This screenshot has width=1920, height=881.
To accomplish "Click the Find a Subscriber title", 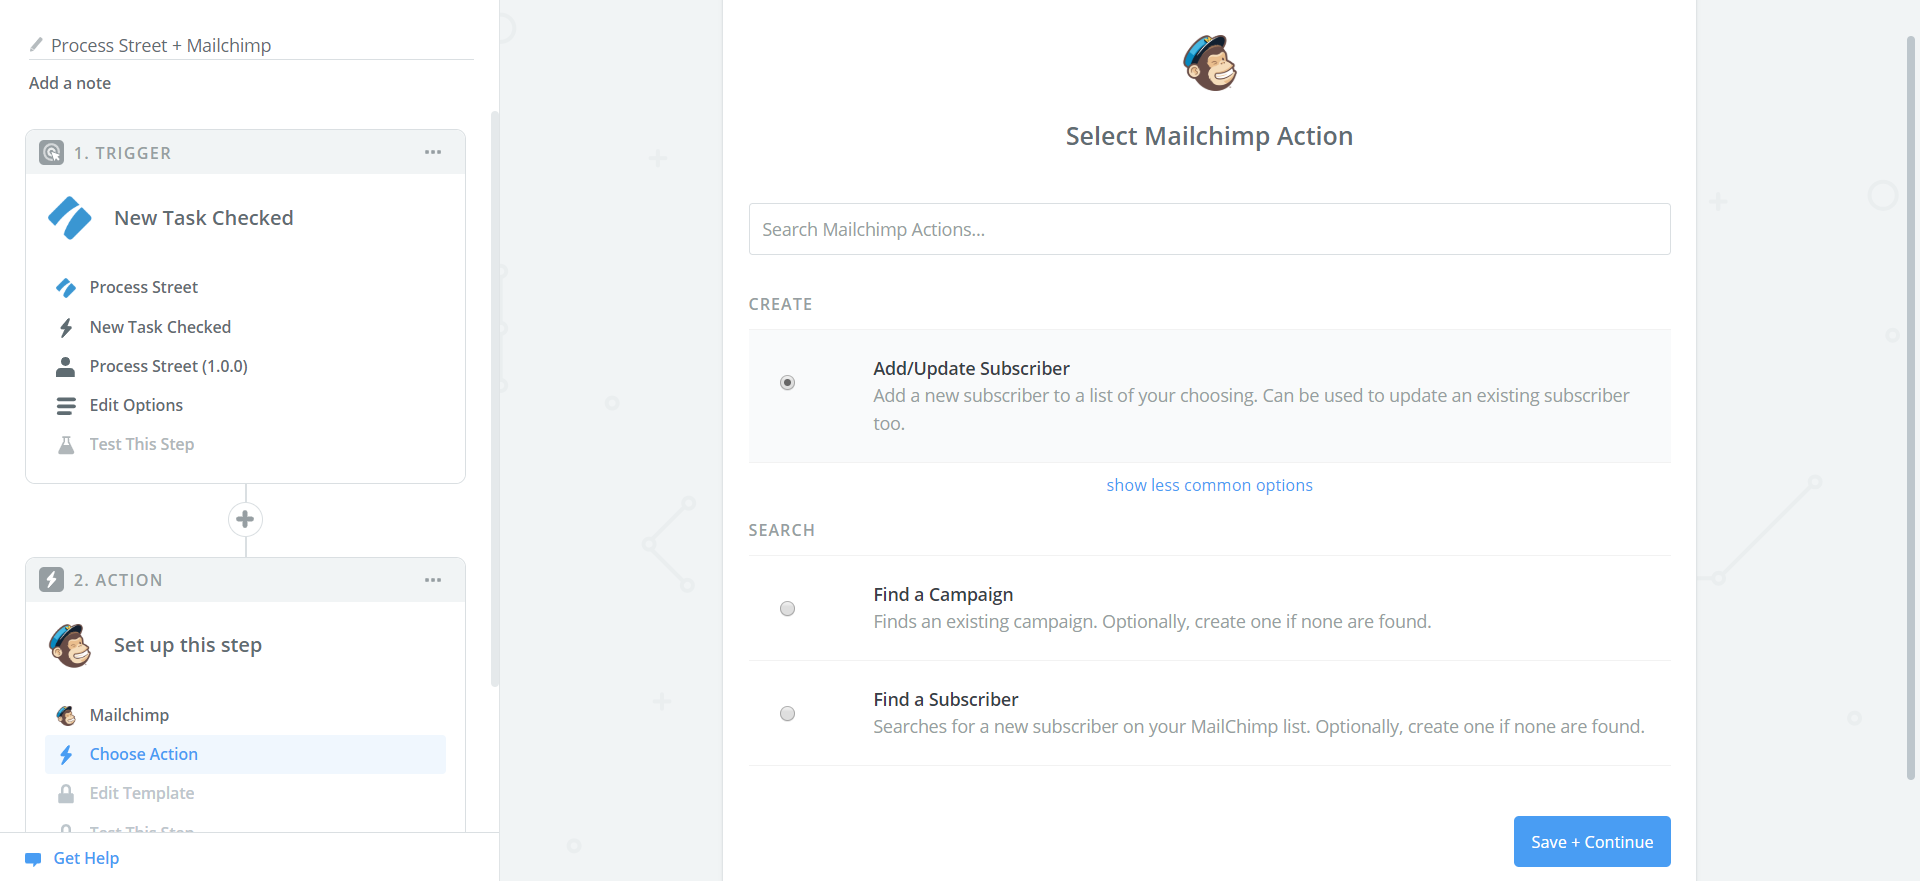I will (x=946, y=699).
